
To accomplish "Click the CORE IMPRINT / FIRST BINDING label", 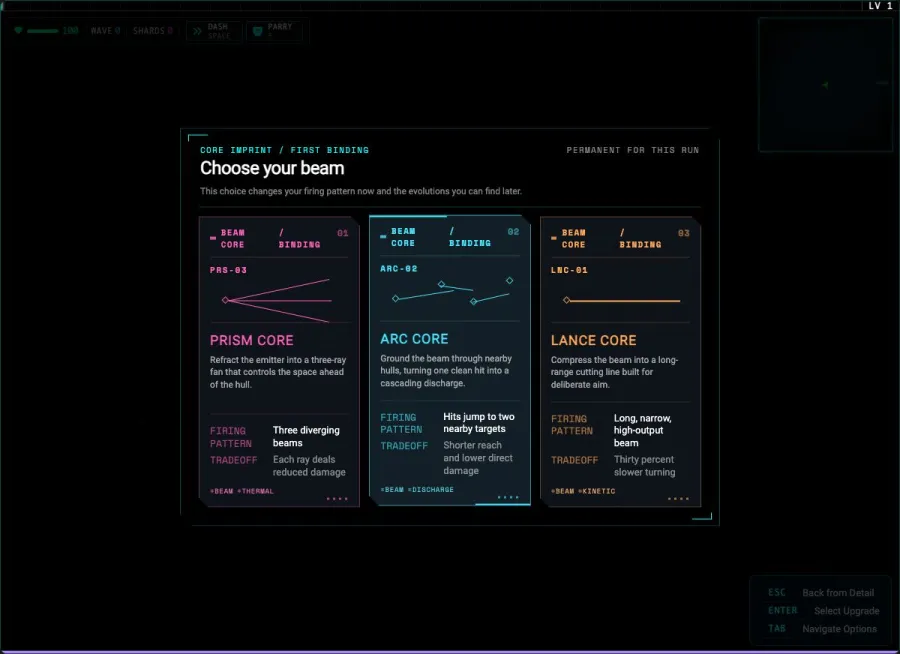I will (284, 150).
